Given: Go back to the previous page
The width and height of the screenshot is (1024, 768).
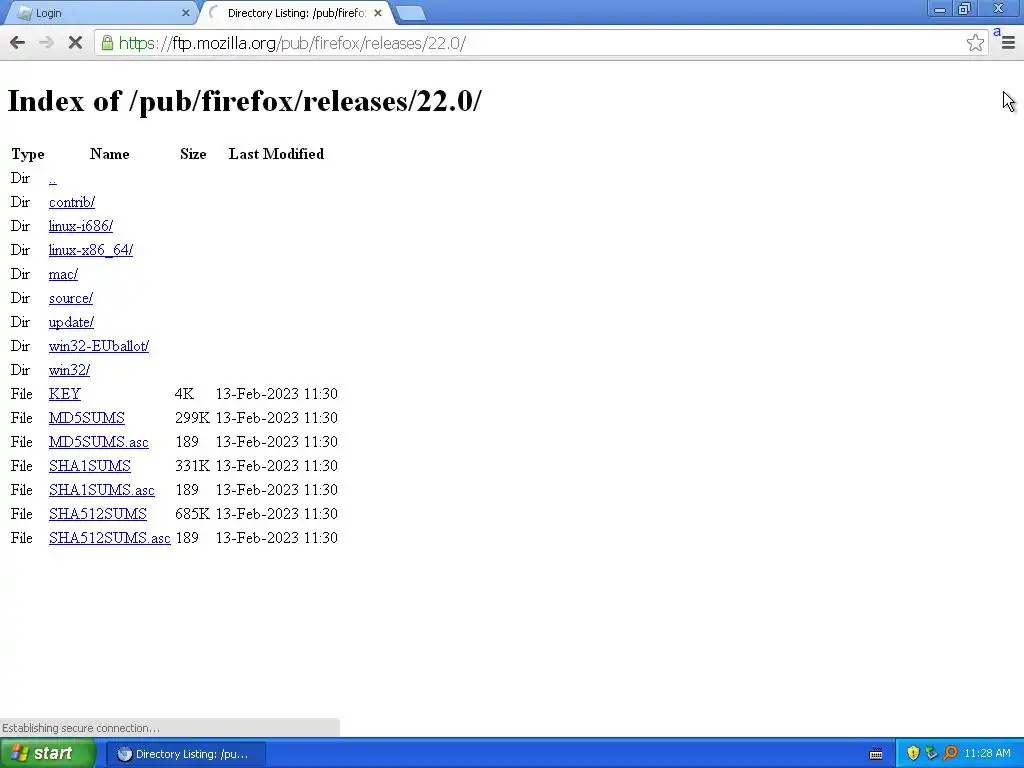Looking at the screenshot, I should 18,43.
